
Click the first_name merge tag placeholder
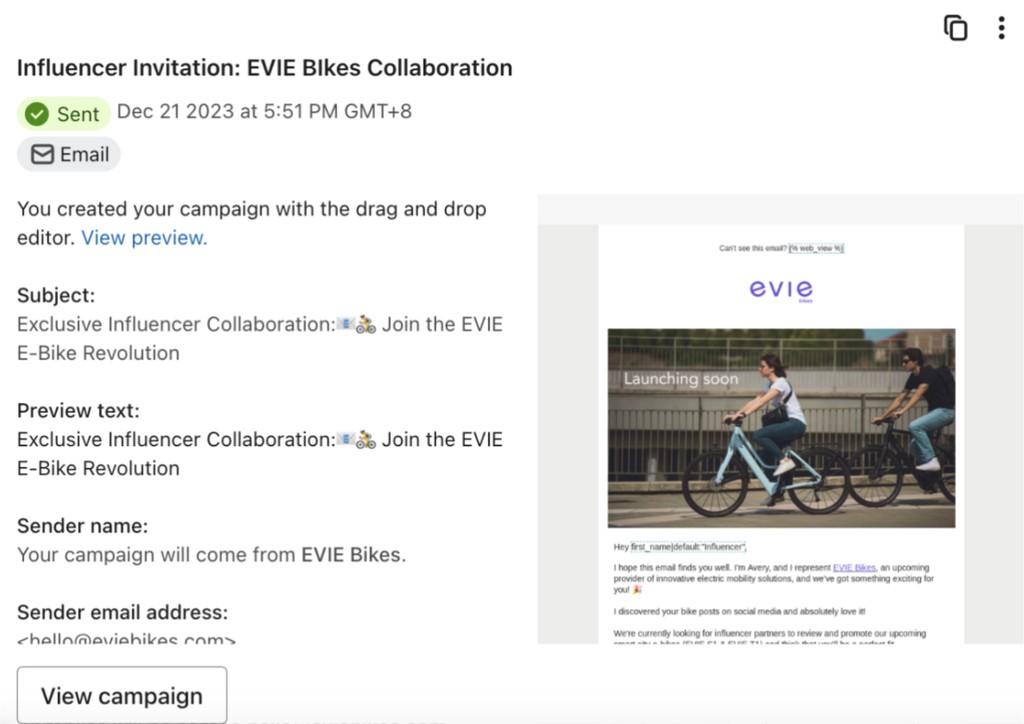coord(688,547)
